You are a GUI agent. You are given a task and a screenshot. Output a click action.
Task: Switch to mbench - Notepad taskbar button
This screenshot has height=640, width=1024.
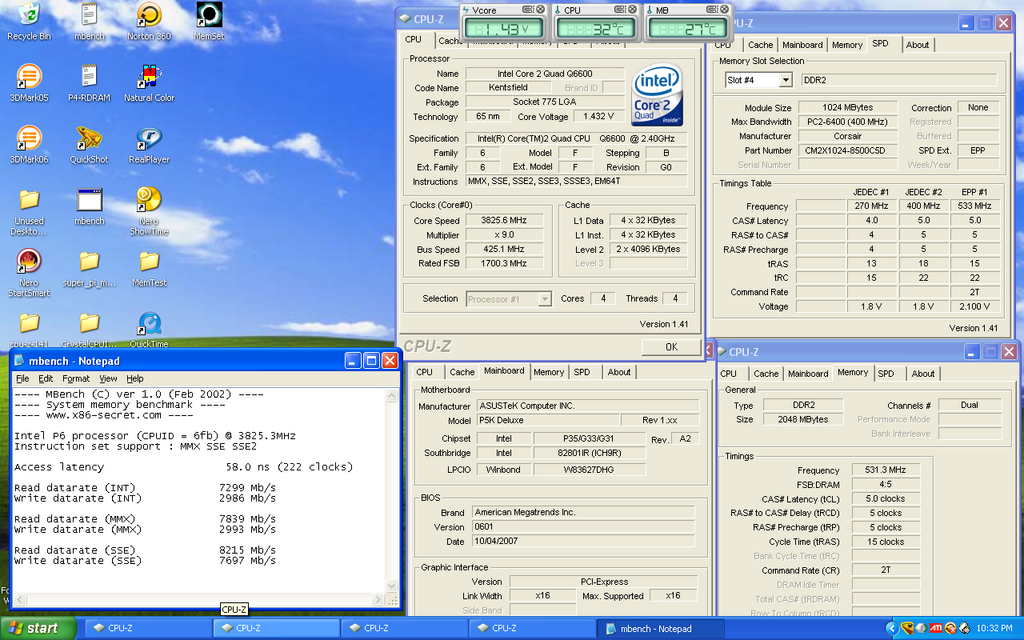pyautogui.click(x=659, y=628)
